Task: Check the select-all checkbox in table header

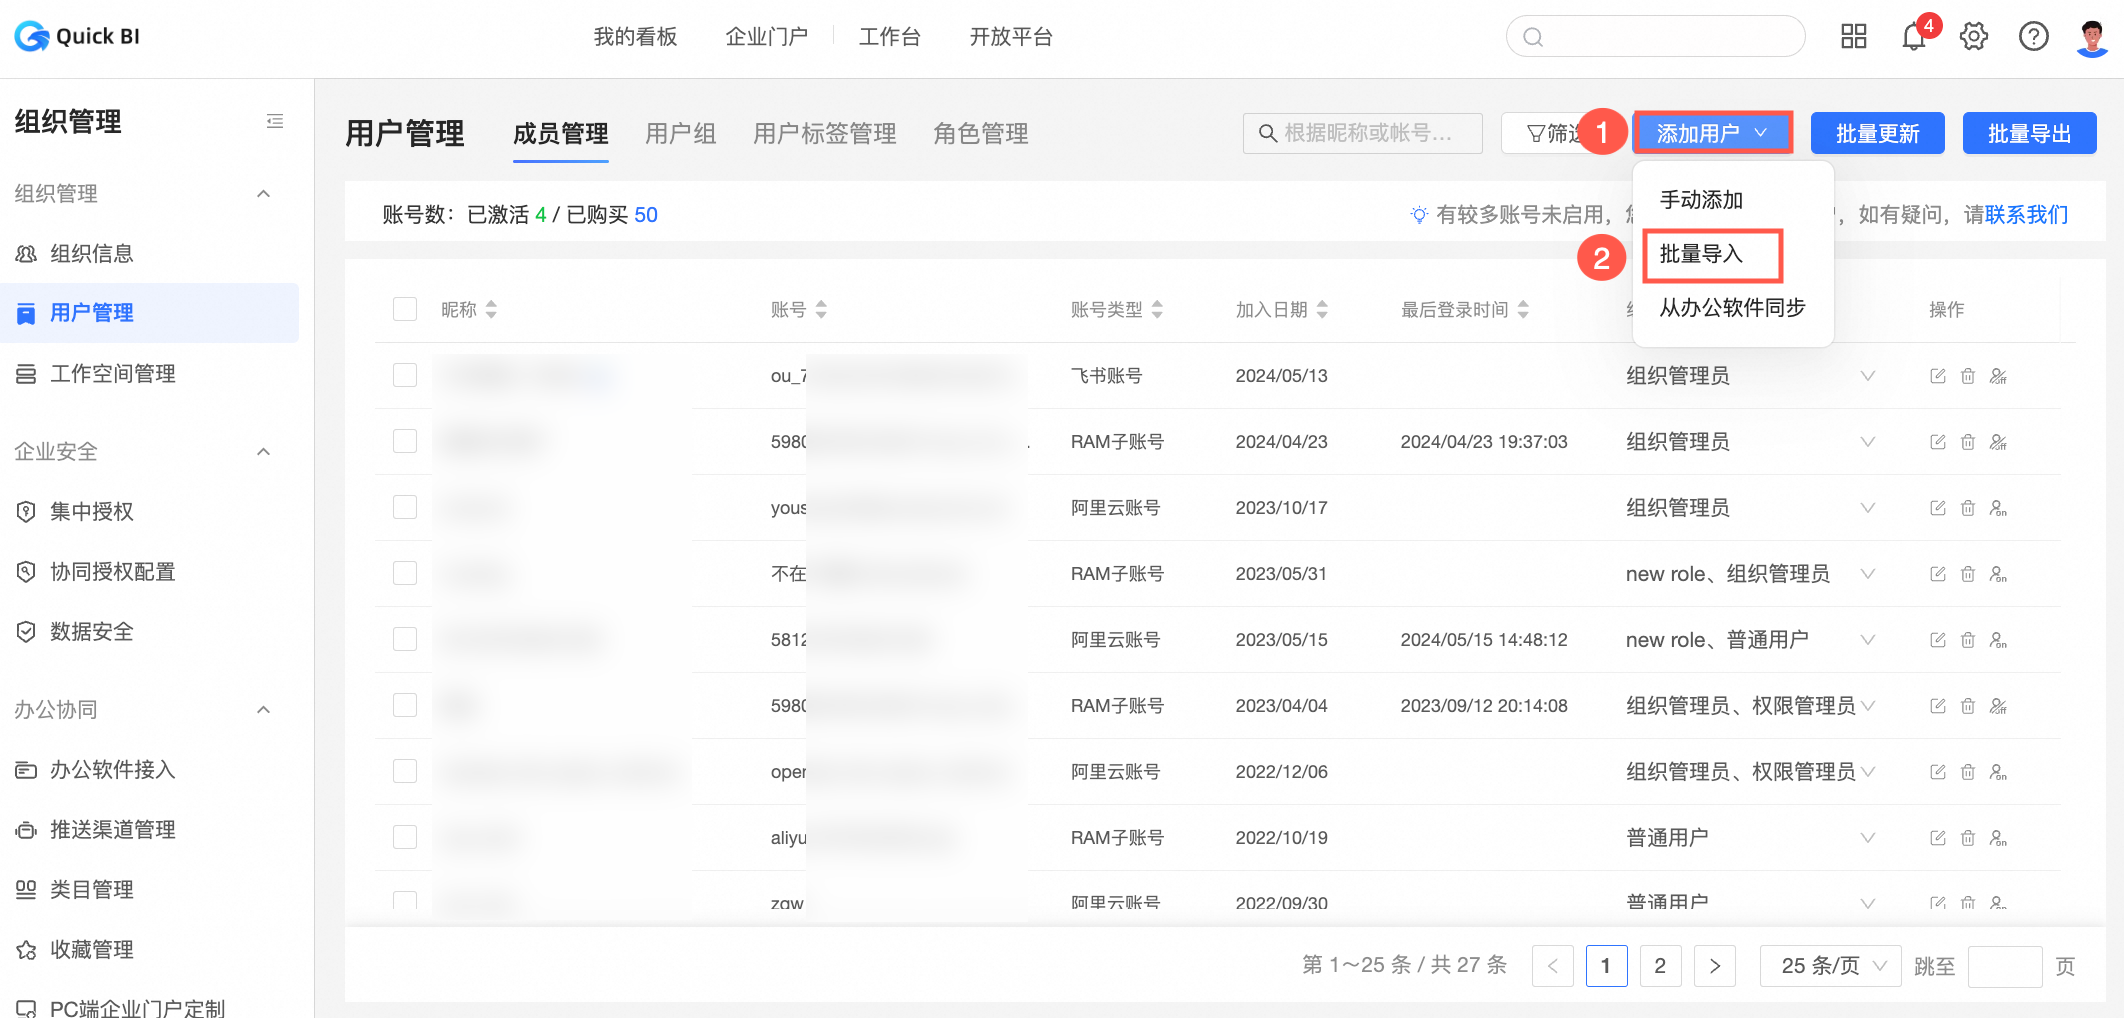Action: [405, 309]
